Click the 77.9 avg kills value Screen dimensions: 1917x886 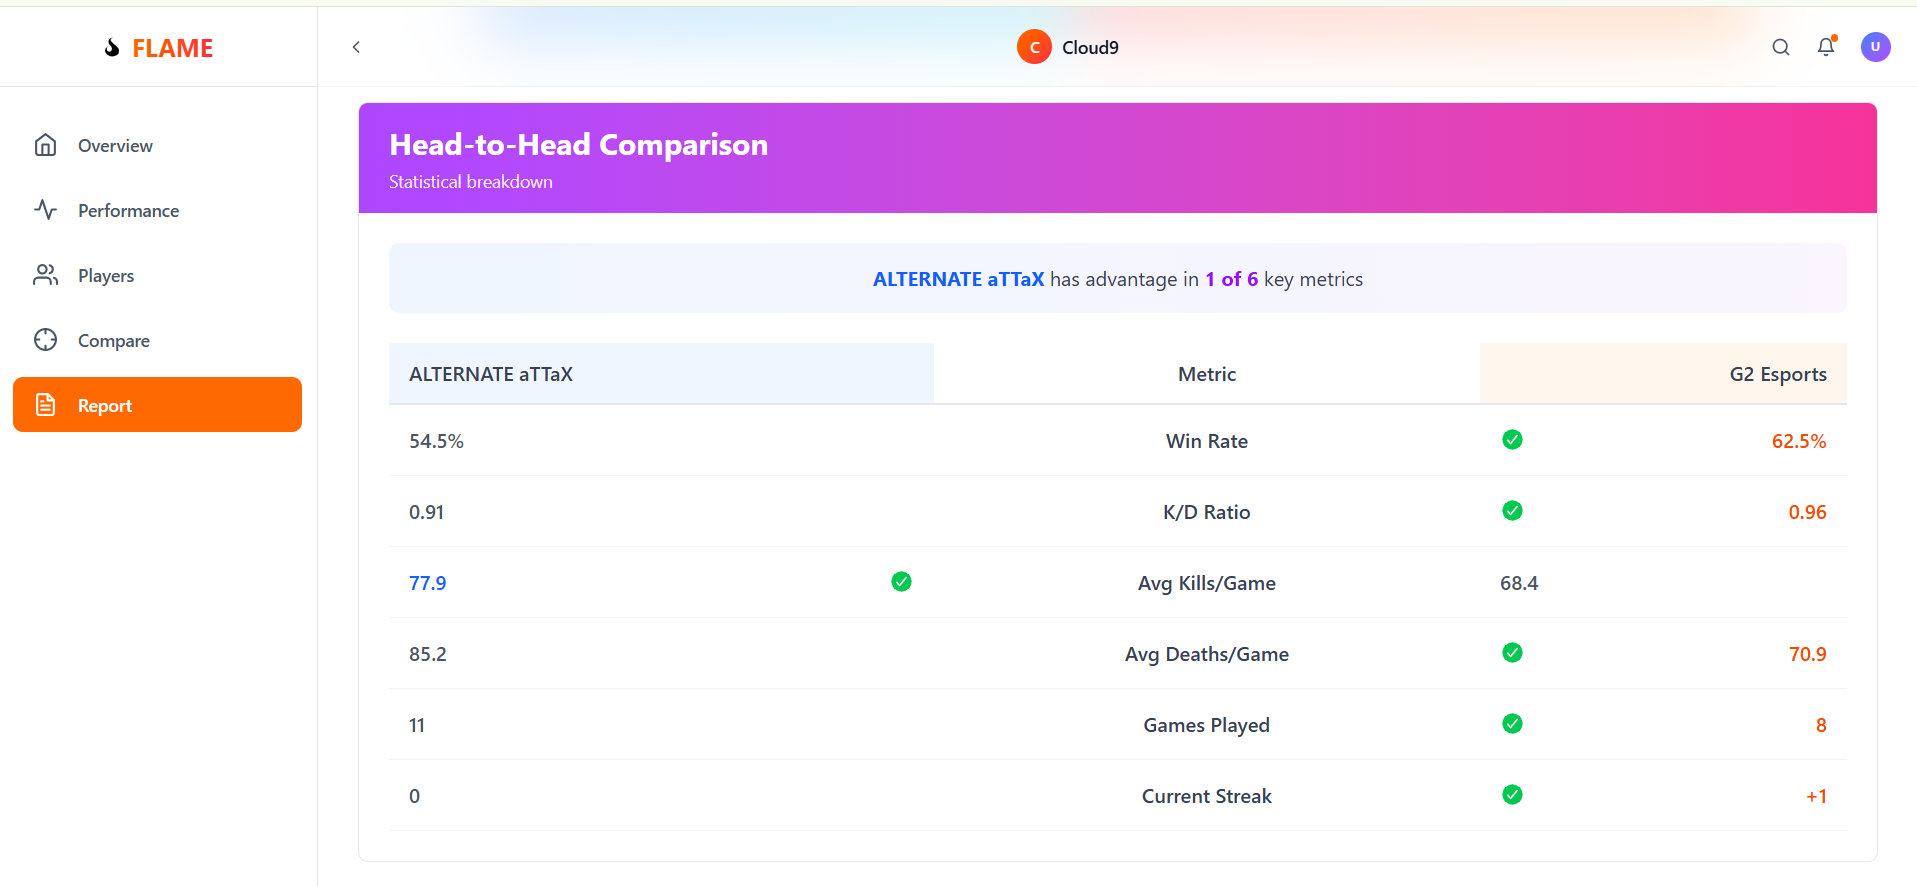(x=427, y=583)
